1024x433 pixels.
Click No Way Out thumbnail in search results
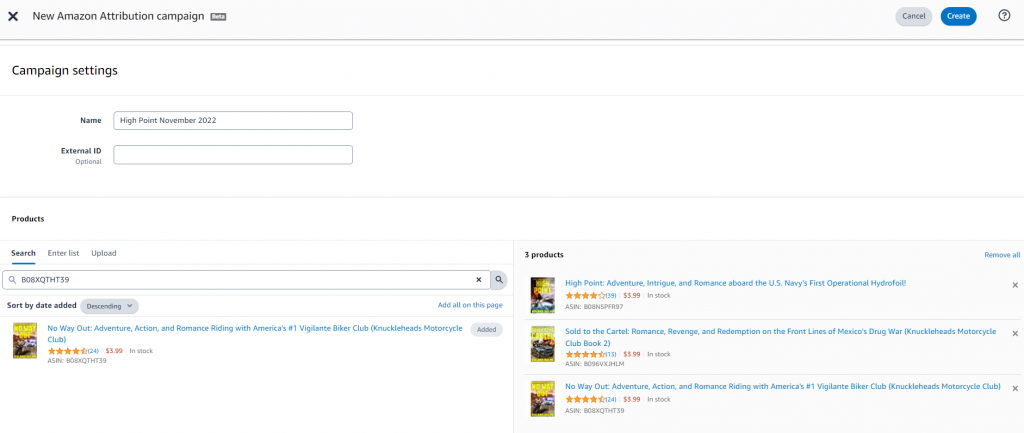[25, 340]
